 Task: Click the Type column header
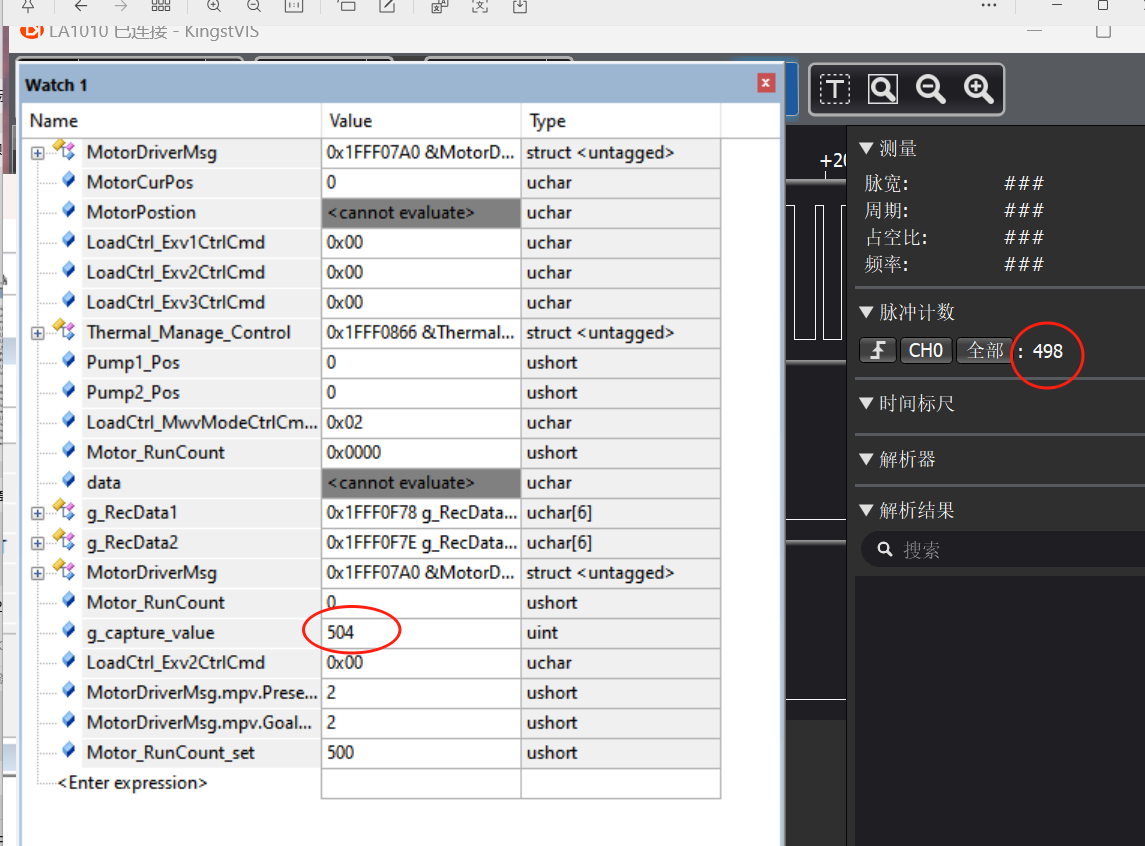(621, 120)
